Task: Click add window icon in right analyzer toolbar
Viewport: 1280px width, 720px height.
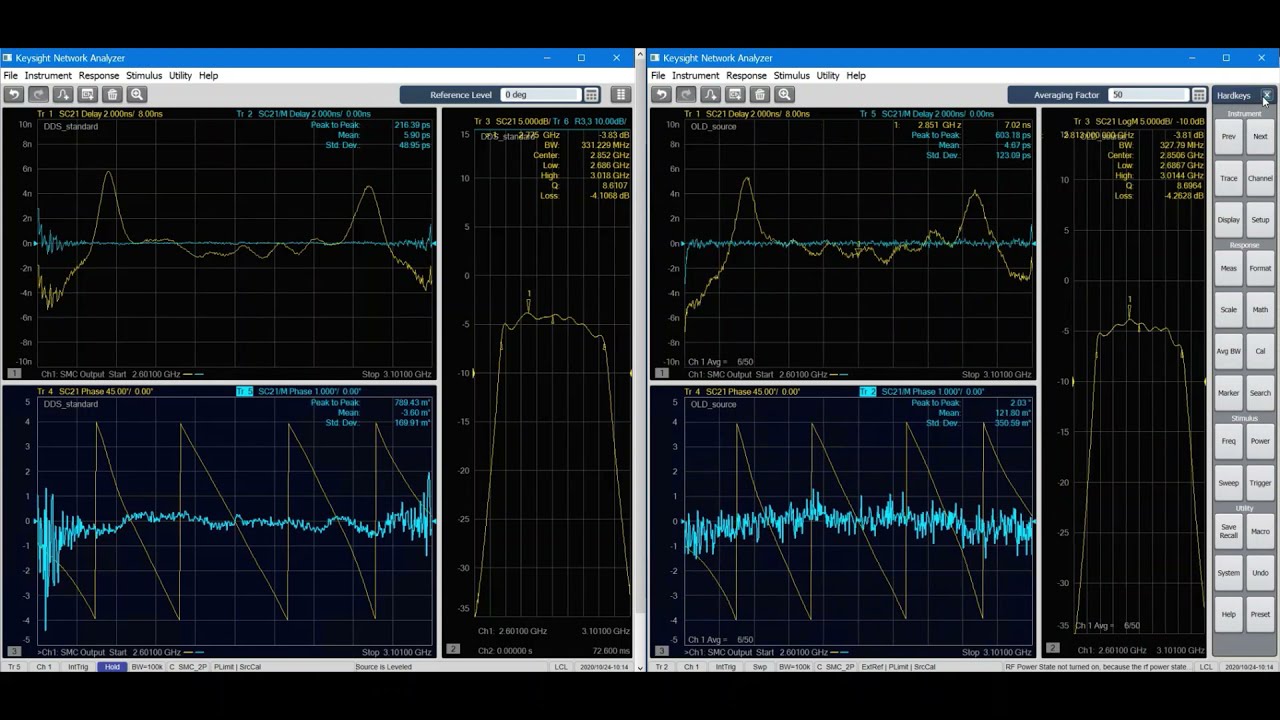Action: point(735,94)
